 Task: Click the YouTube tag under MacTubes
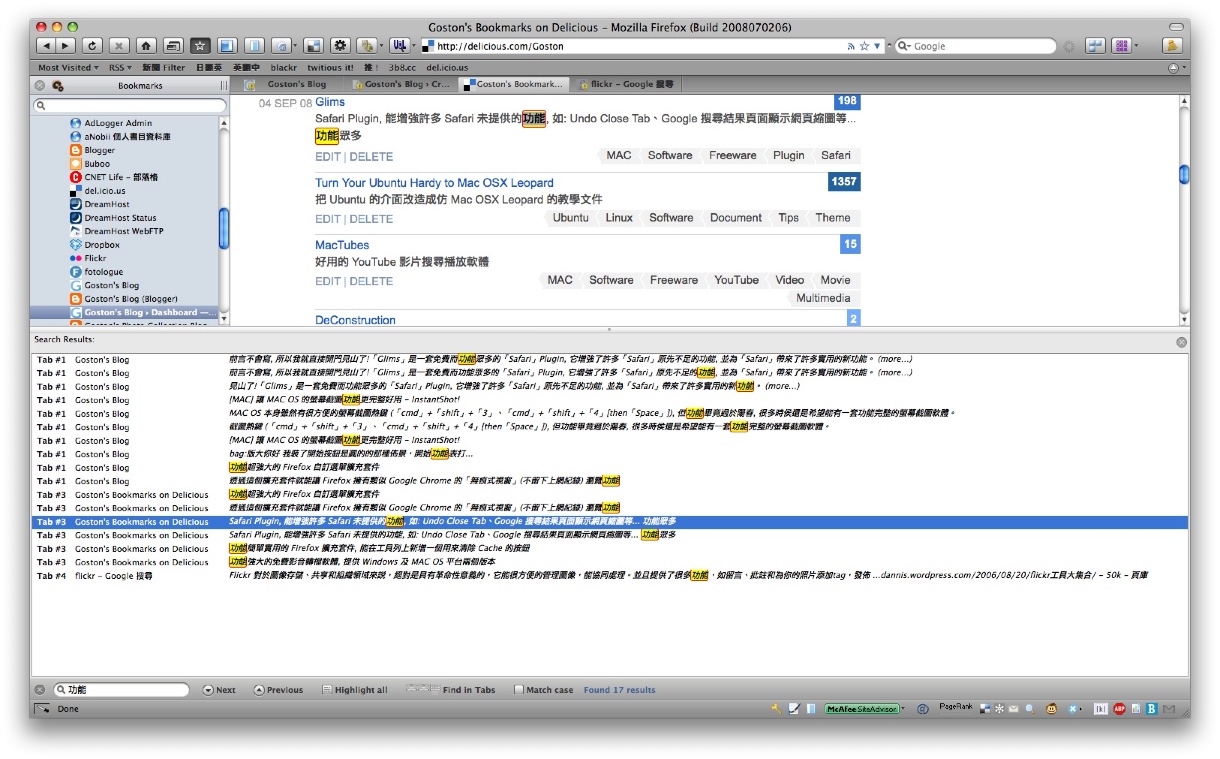tap(736, 280)
